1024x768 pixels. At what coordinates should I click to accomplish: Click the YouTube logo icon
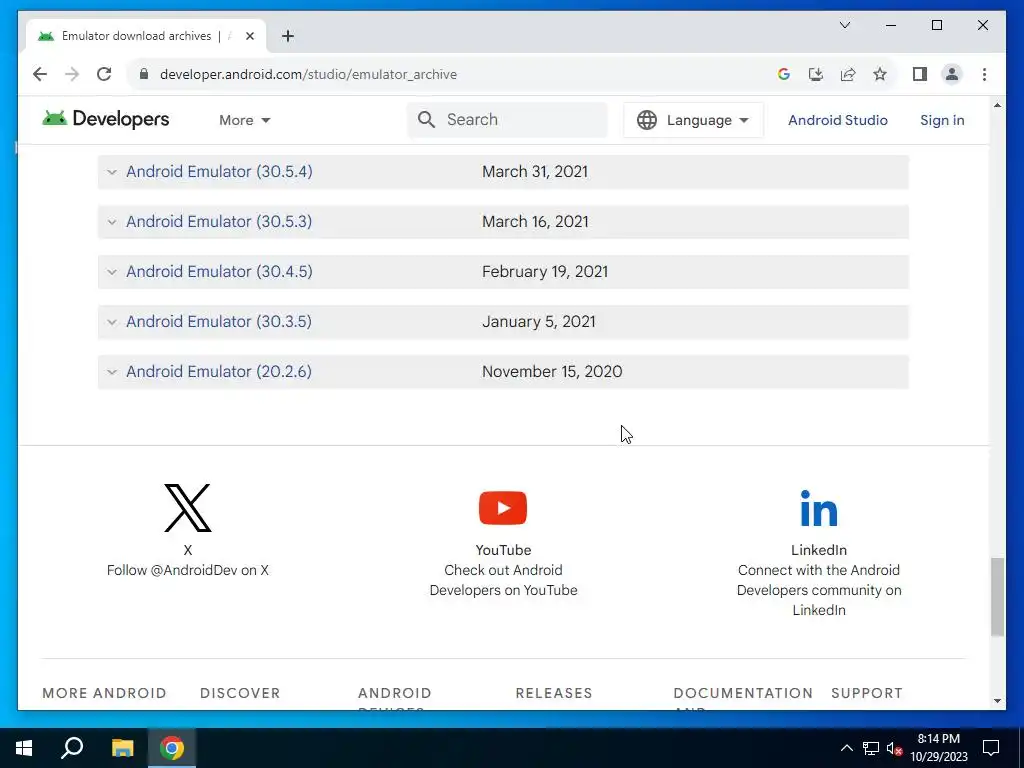(503, 507)
